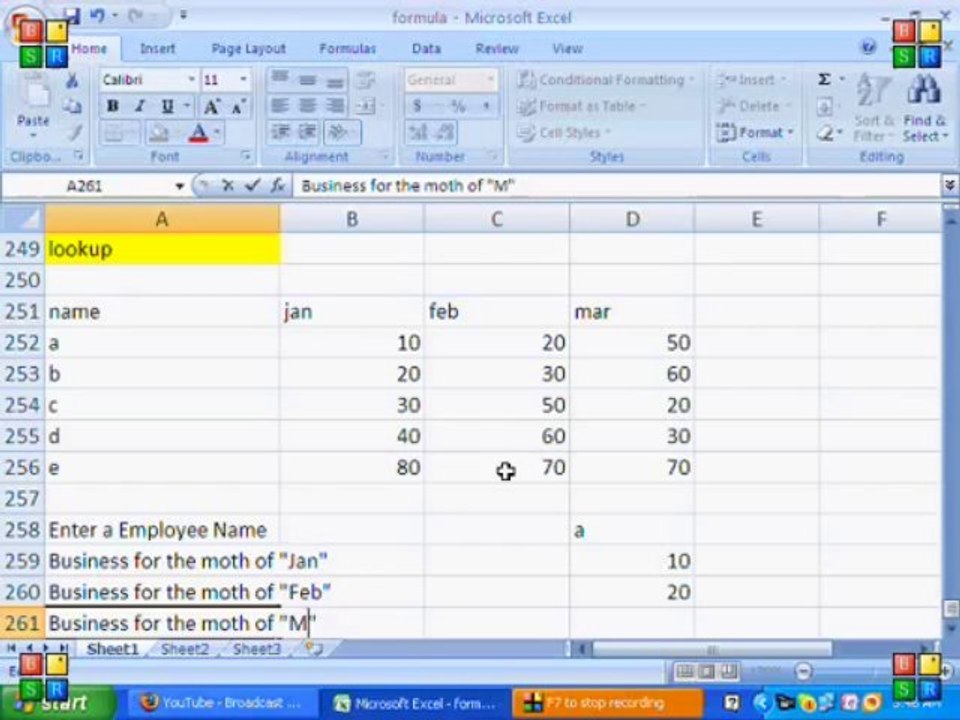
Task: Click the AutoSum sigma icon
Action: pos(825,80)
